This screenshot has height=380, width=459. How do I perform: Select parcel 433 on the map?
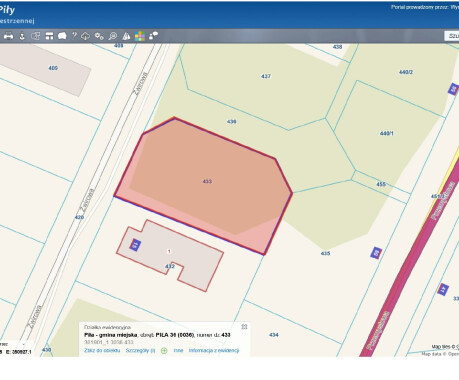coord(207,181)
